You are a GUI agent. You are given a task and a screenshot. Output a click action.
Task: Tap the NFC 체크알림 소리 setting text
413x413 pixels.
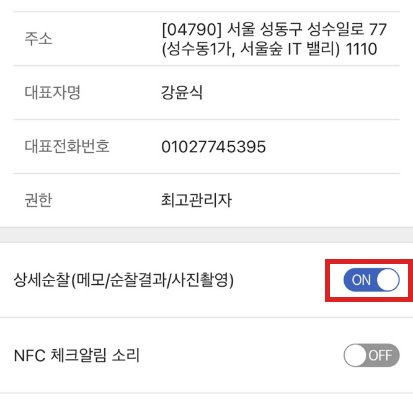tap(77, 355)
